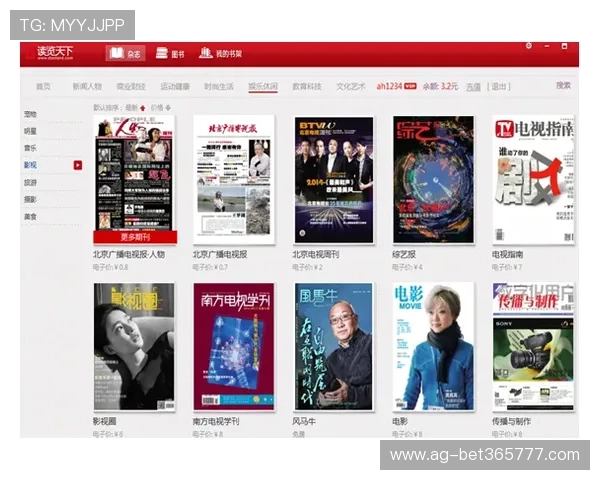
Task: Click title text 综艺报
Action: (x=404, y=254)
